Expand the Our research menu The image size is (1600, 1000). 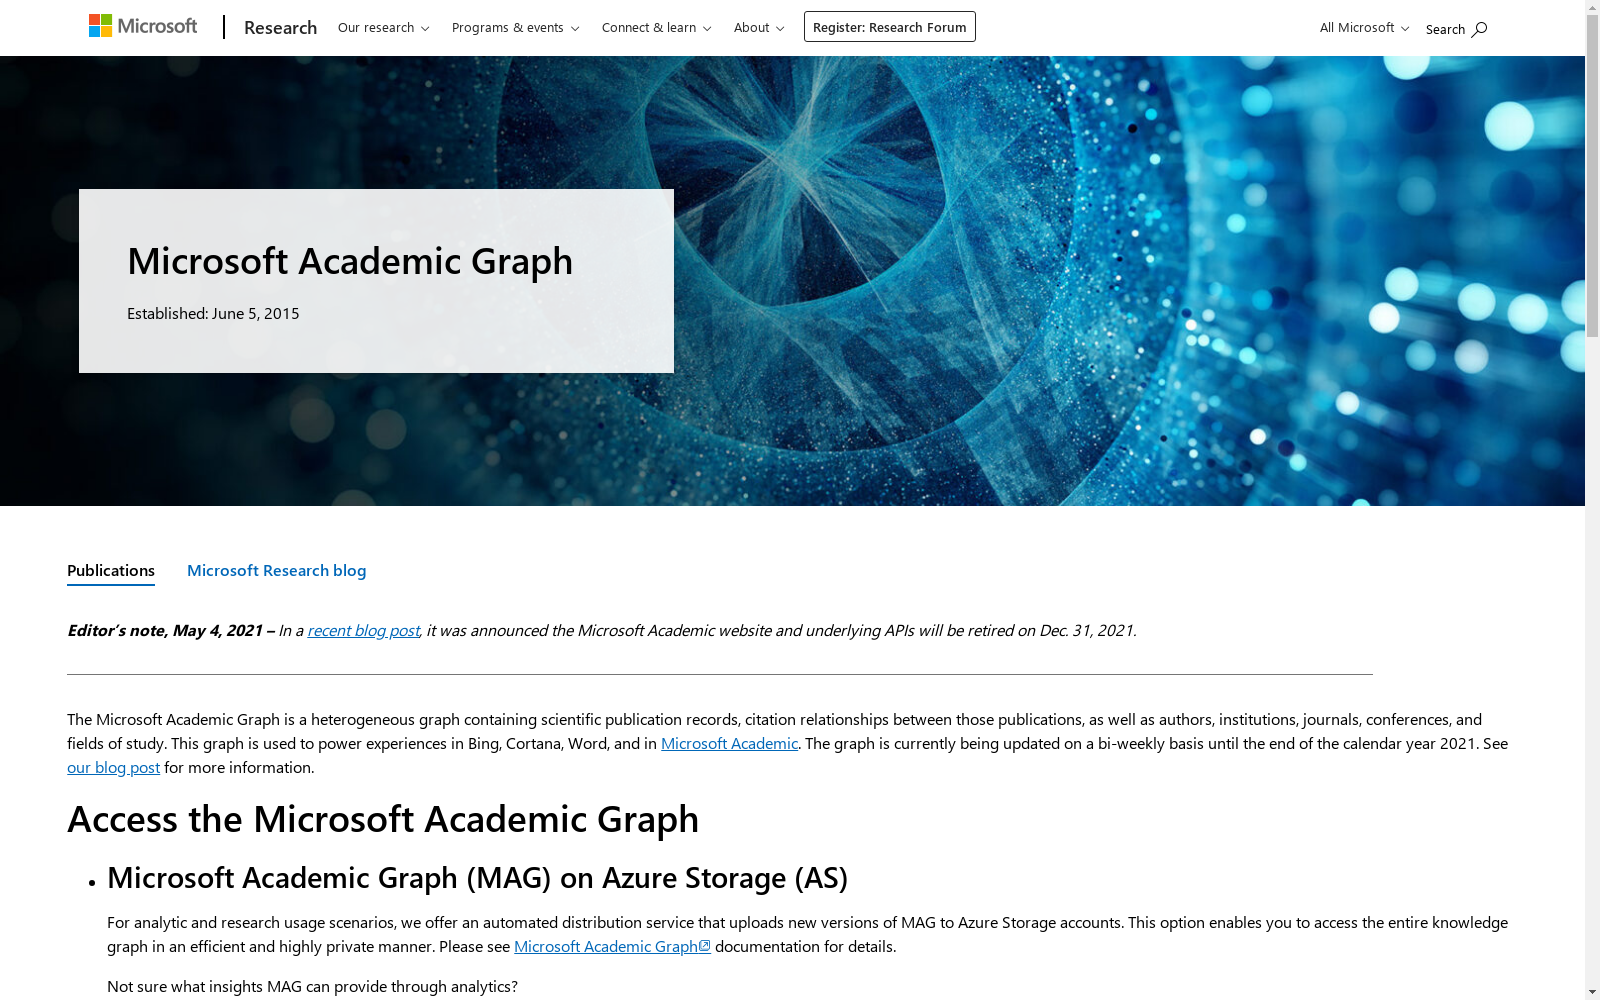tap(384, 27)
